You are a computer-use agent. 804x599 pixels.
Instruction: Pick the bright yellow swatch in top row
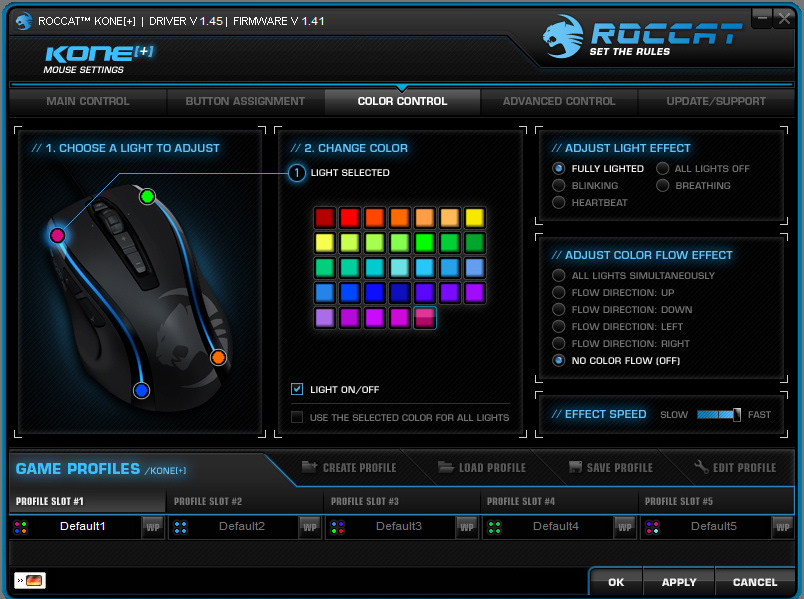pos(475,218)
